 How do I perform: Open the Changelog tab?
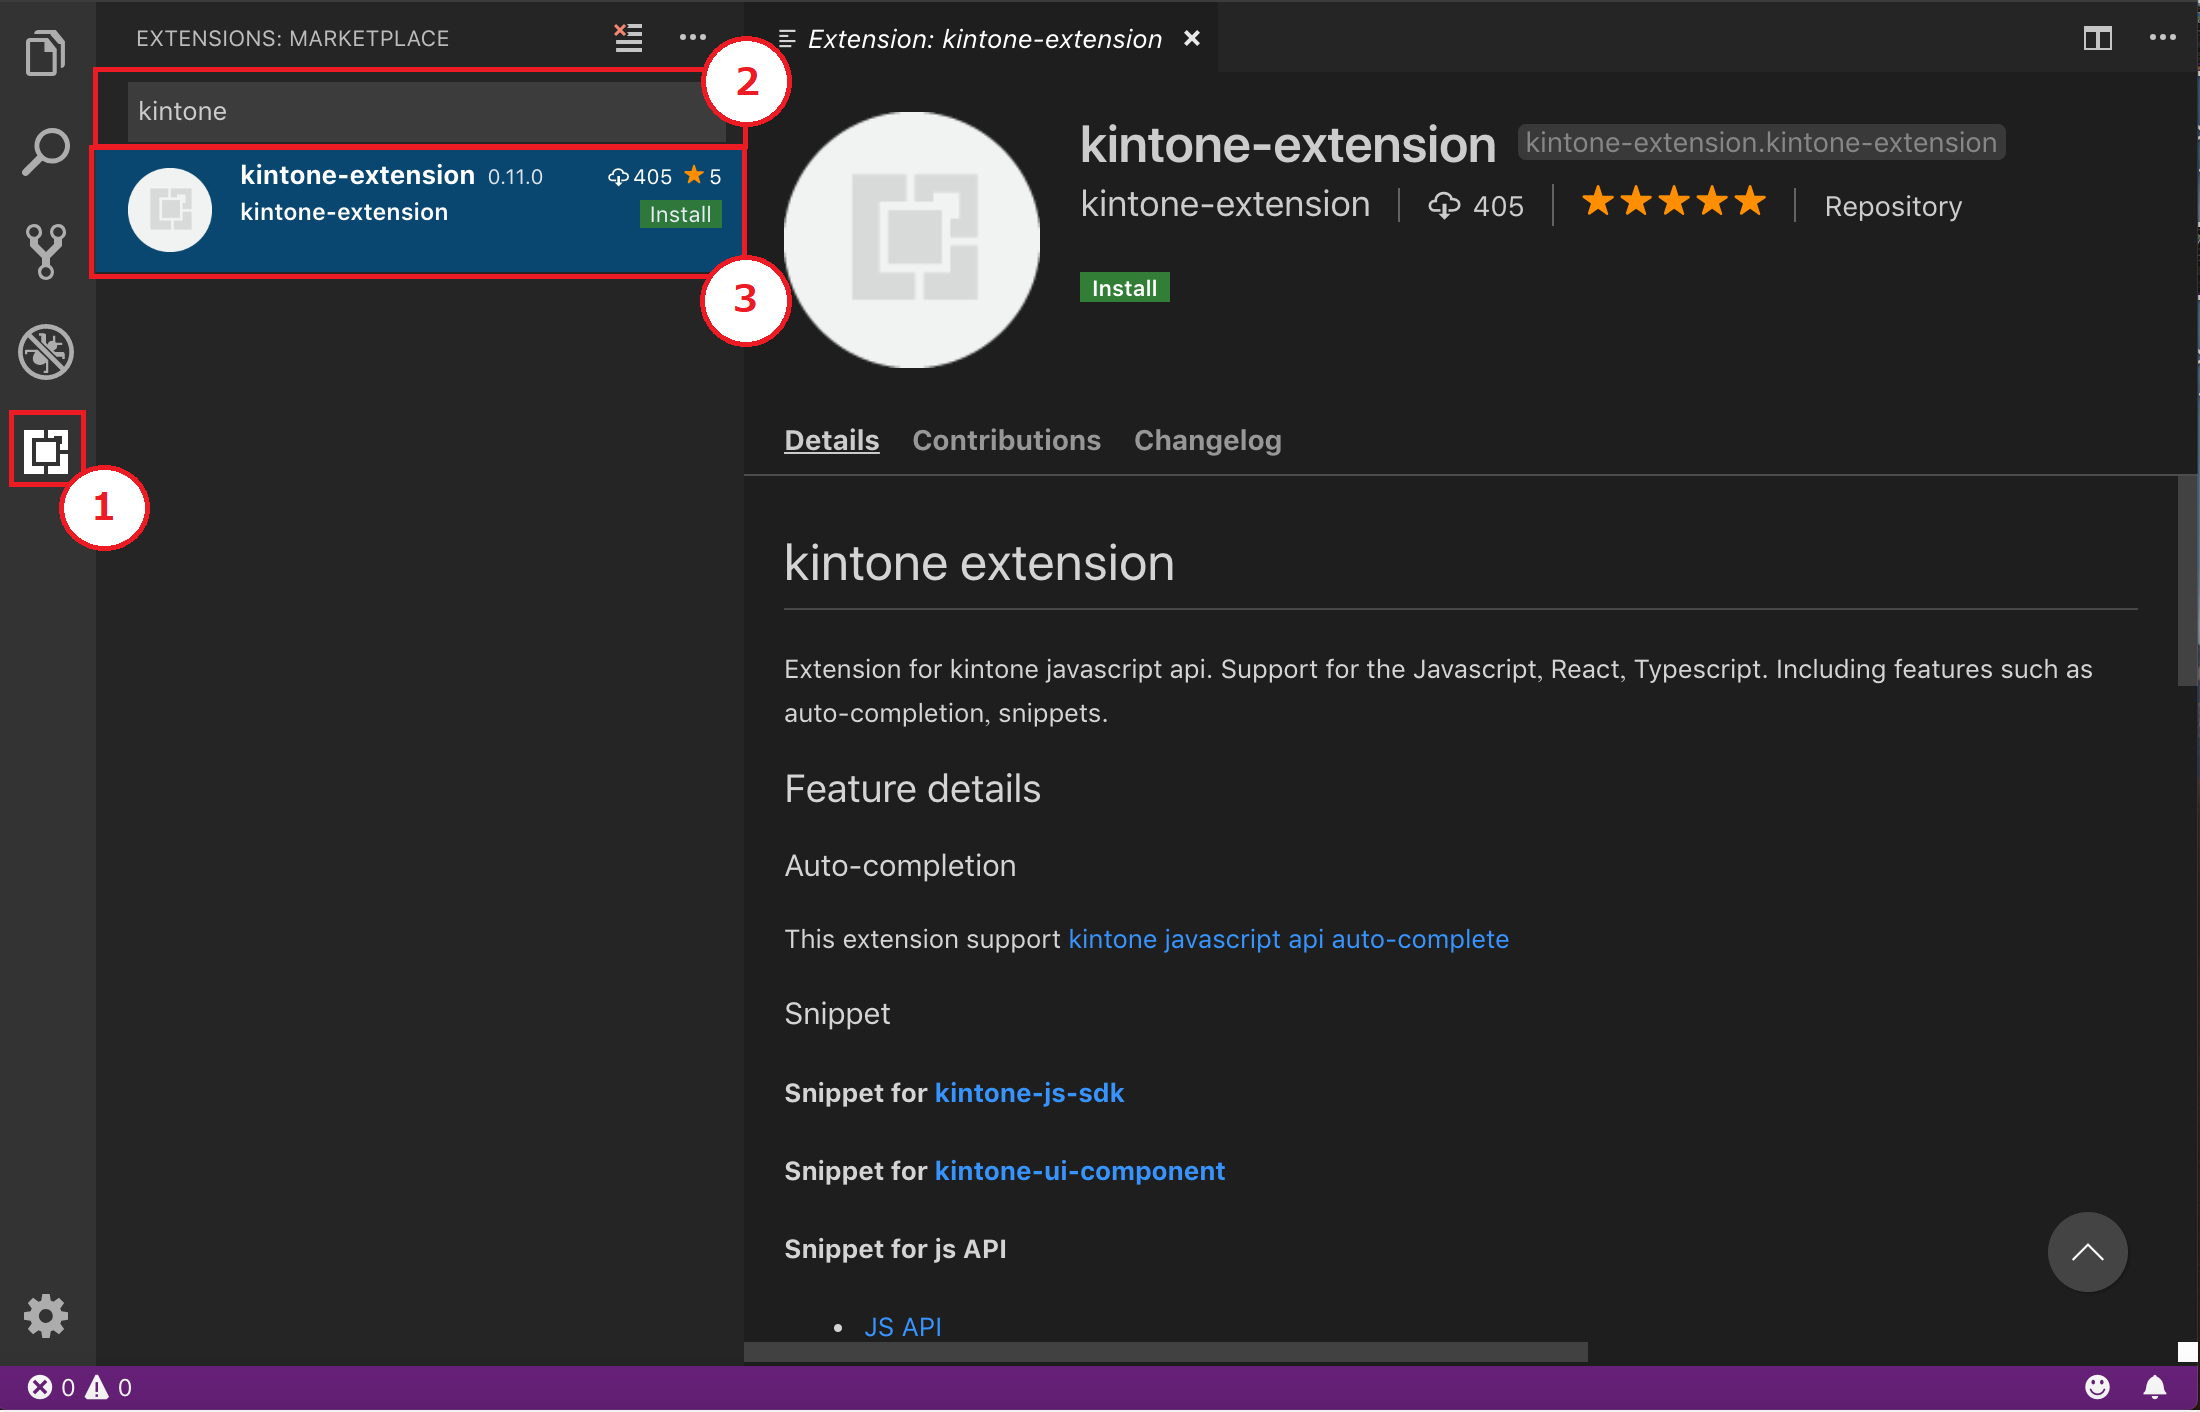[x=1207, y=440]
